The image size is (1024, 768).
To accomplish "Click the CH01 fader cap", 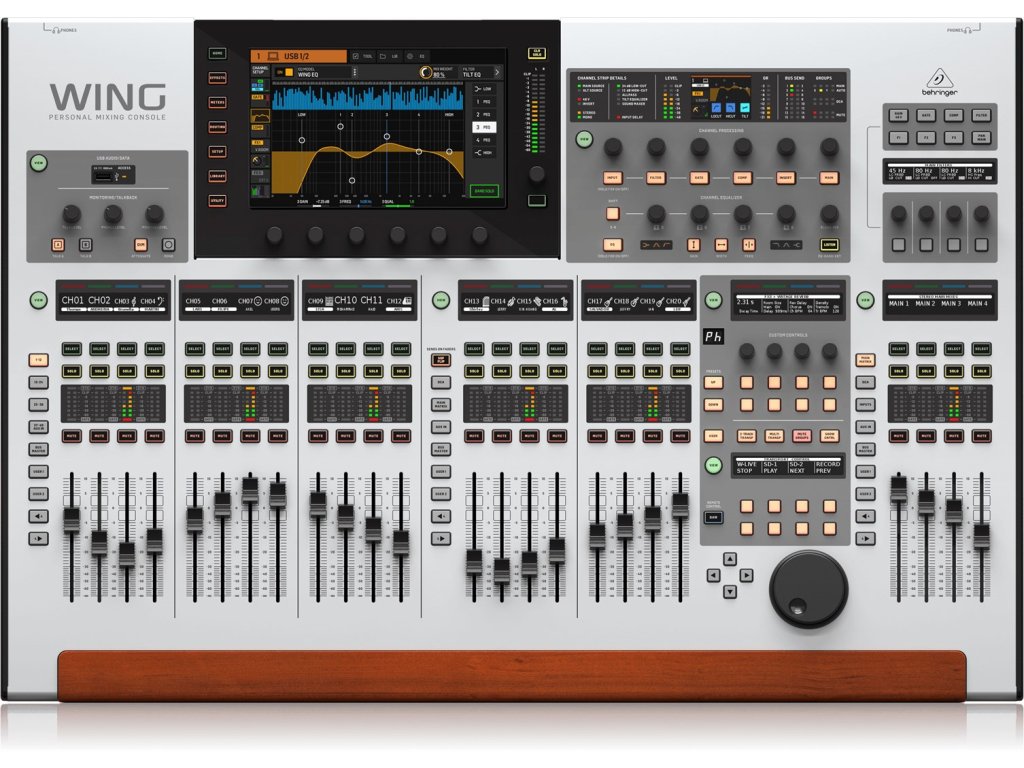I will 71,520.
